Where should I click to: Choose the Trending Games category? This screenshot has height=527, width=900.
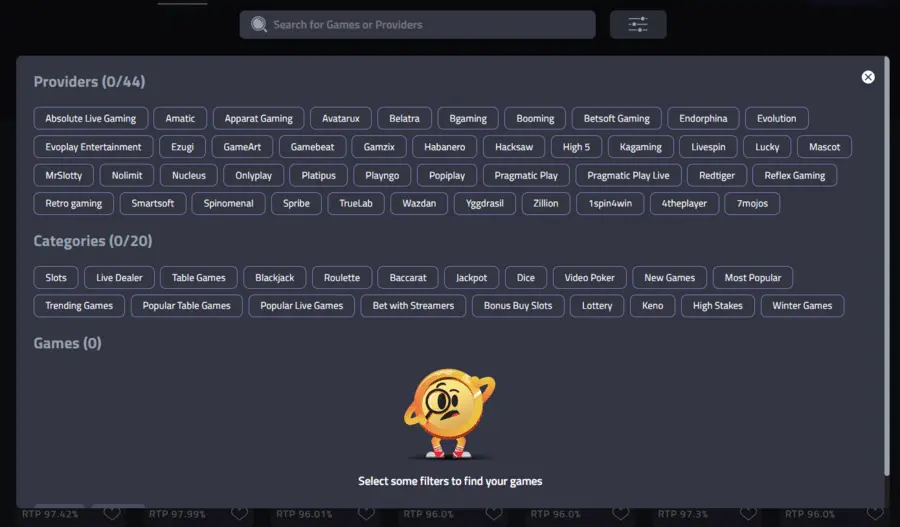(x=79, y=305)
